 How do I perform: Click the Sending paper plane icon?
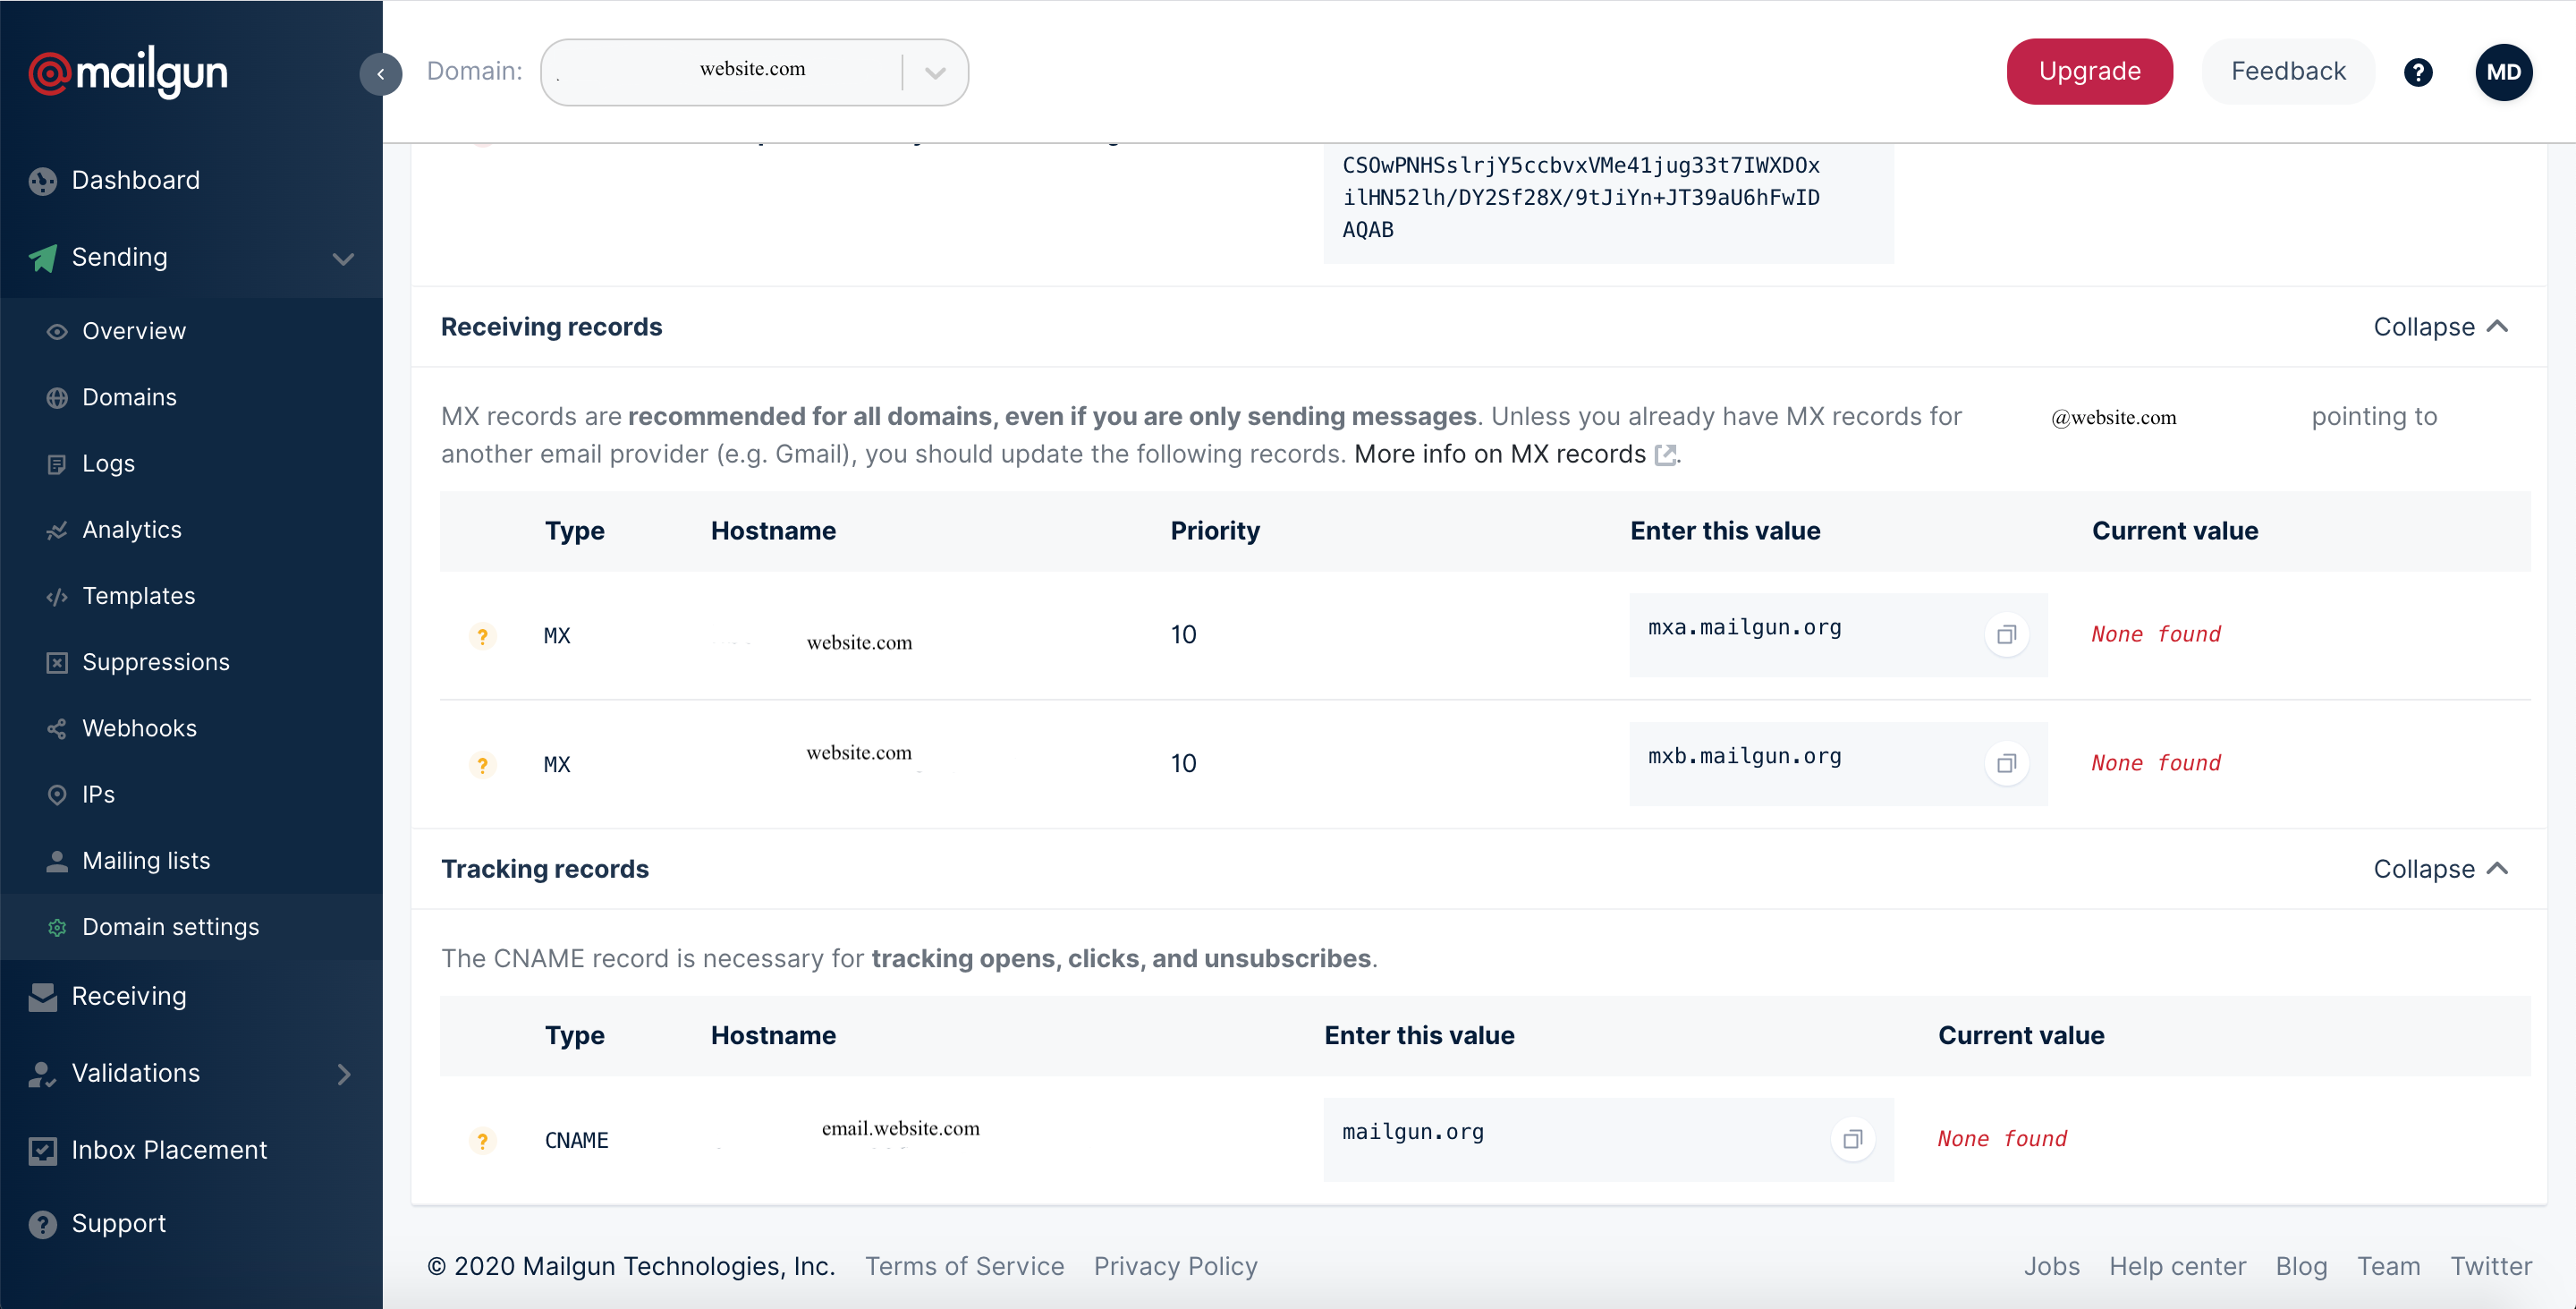(x=42, y=258)
